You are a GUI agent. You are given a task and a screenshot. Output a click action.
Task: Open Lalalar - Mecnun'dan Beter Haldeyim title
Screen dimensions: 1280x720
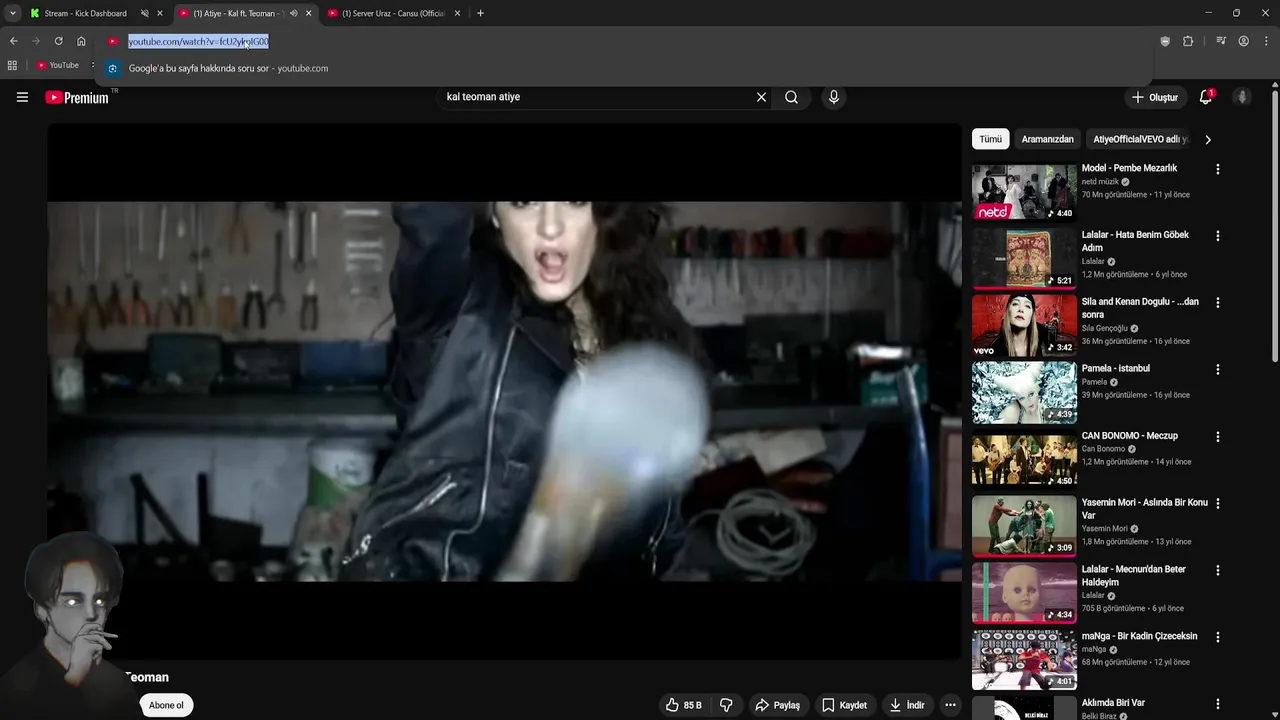coord(1133,575)
